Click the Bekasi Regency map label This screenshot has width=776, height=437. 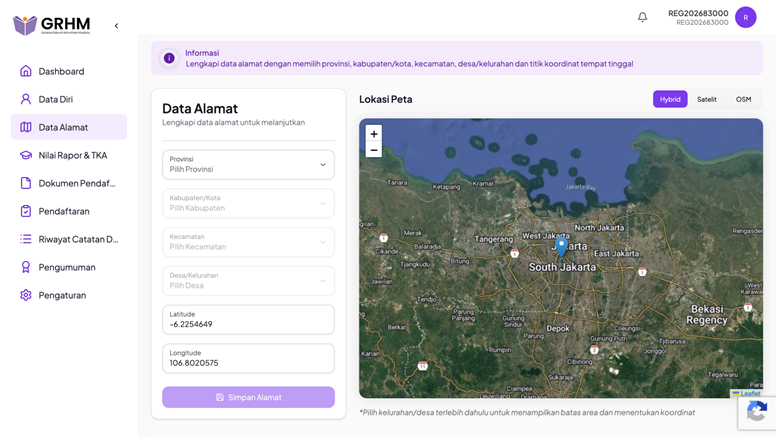click(707, 314)
